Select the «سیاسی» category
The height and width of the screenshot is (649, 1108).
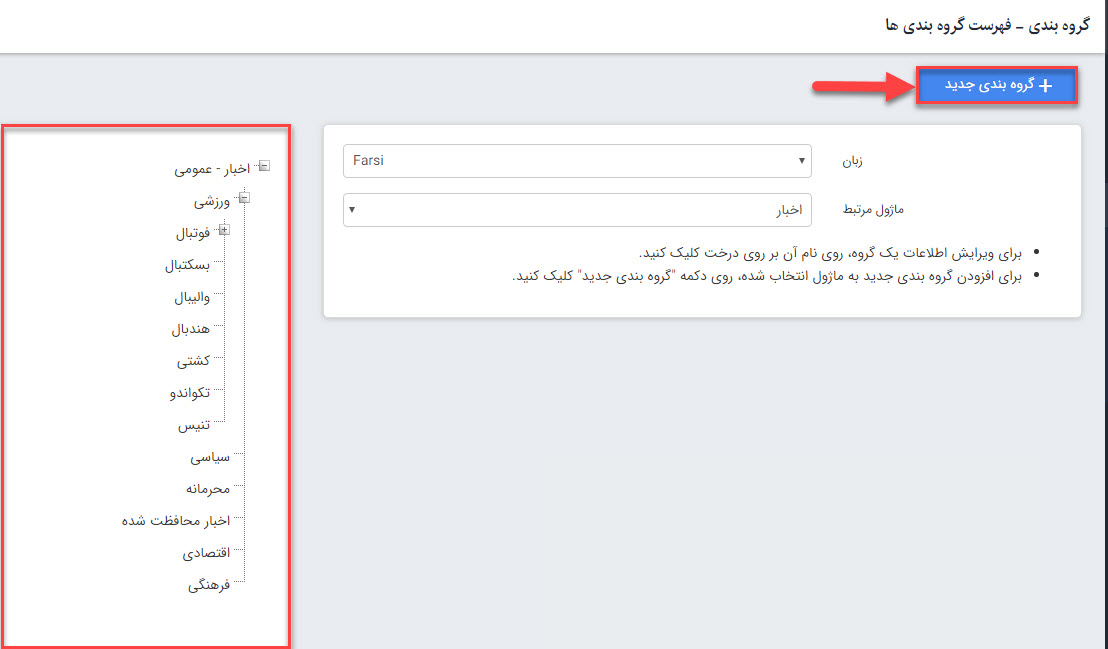click(x=210, y=458)
